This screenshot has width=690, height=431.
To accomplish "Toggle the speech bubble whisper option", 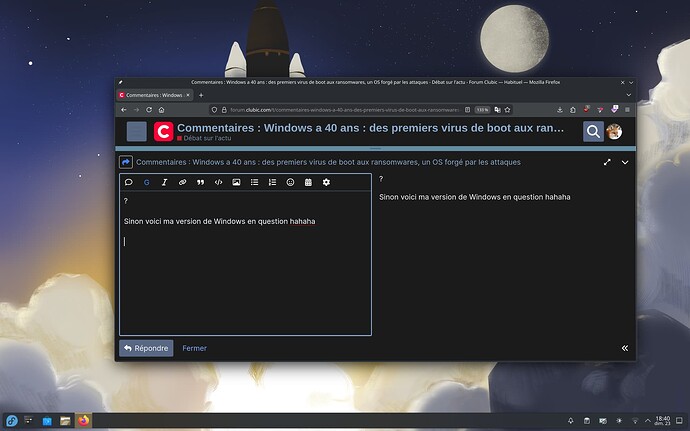I will point(128,182).
